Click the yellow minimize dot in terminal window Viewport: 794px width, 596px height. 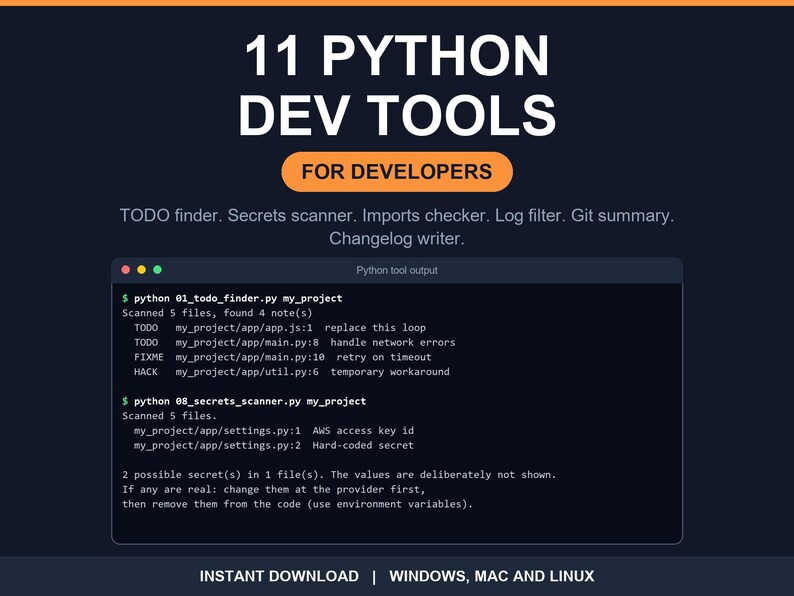[142, 269]
